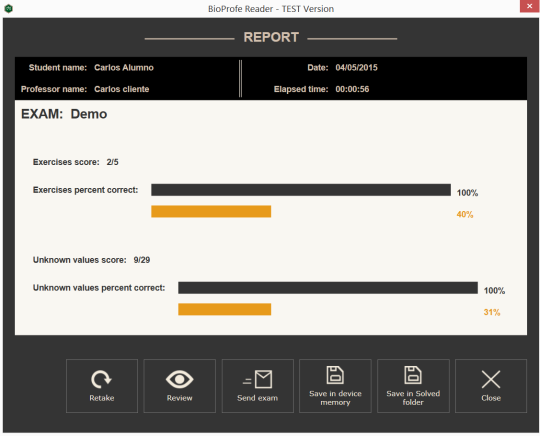Viewport: 540px width, 436px height.
Task: Click the dark 100% exercises bar
Action: (301, 190)
